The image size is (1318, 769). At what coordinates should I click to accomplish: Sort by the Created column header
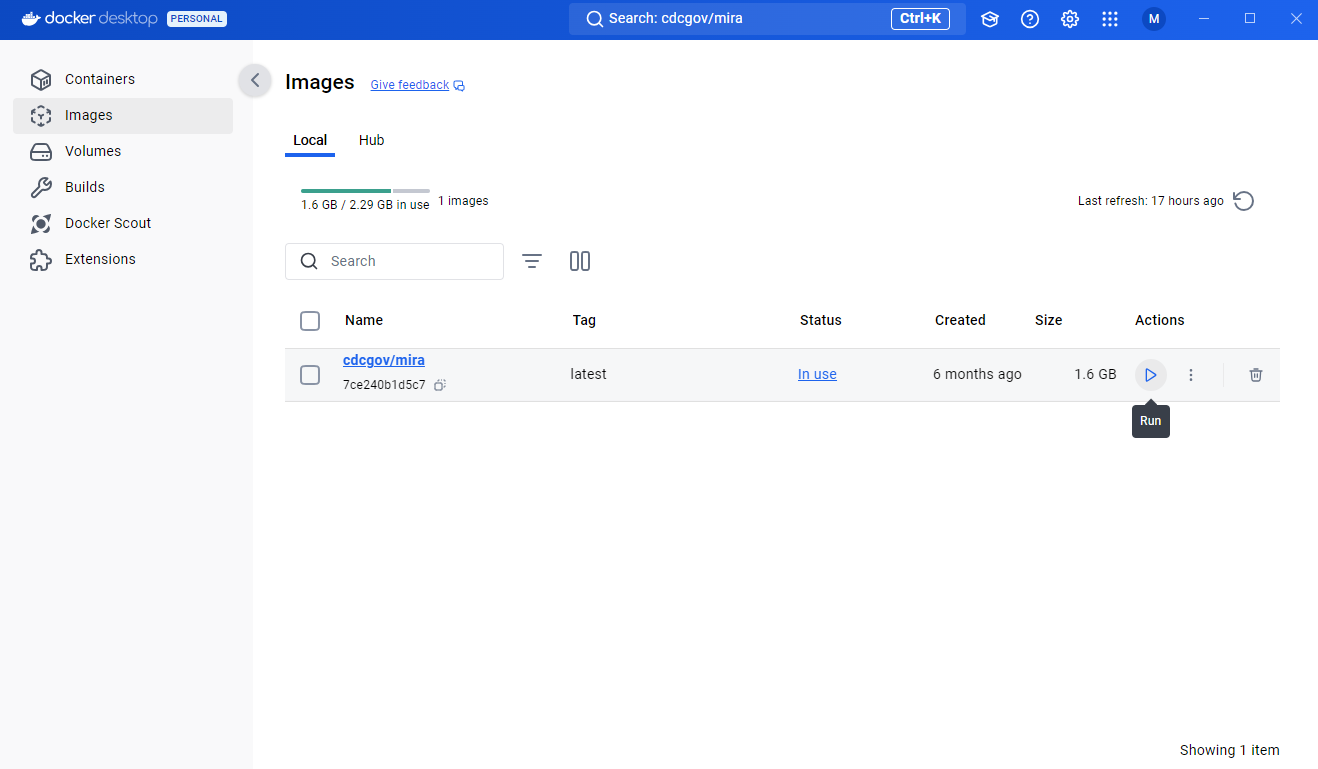pos(960,321)
